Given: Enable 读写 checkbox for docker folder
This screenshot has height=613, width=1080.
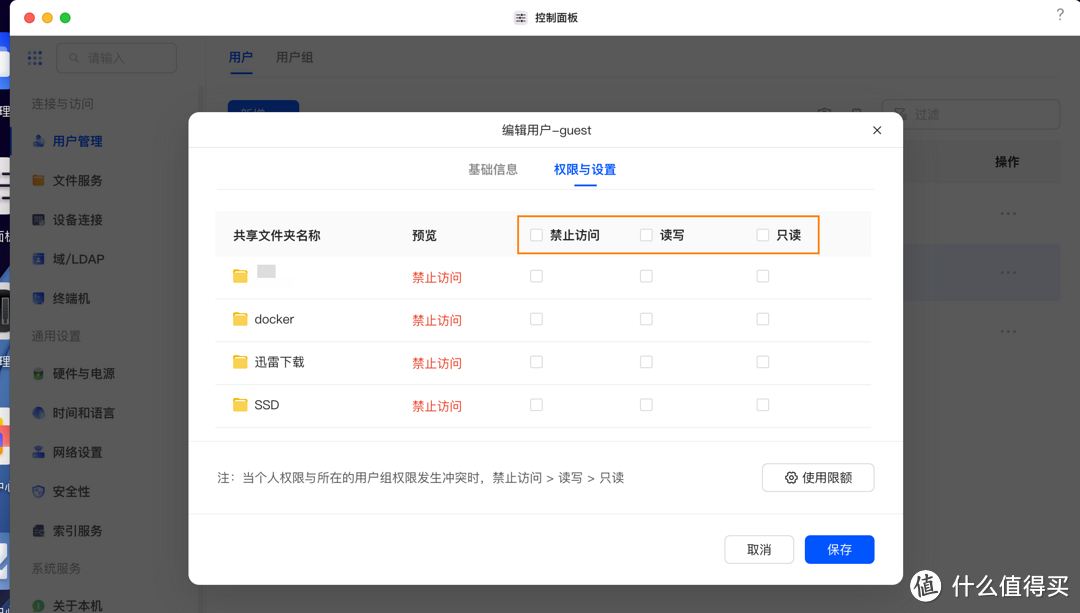Looking at the screenshot, I should [x=646, y=319].
